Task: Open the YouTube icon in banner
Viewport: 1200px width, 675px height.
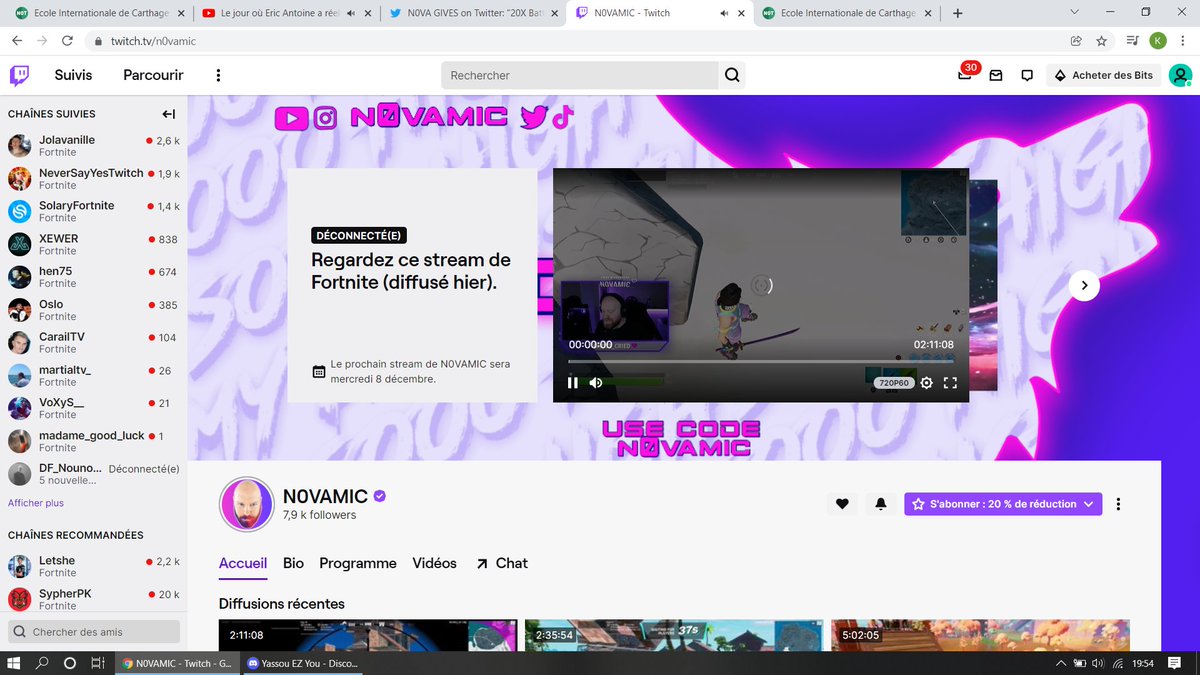Action: pos(291,119)
